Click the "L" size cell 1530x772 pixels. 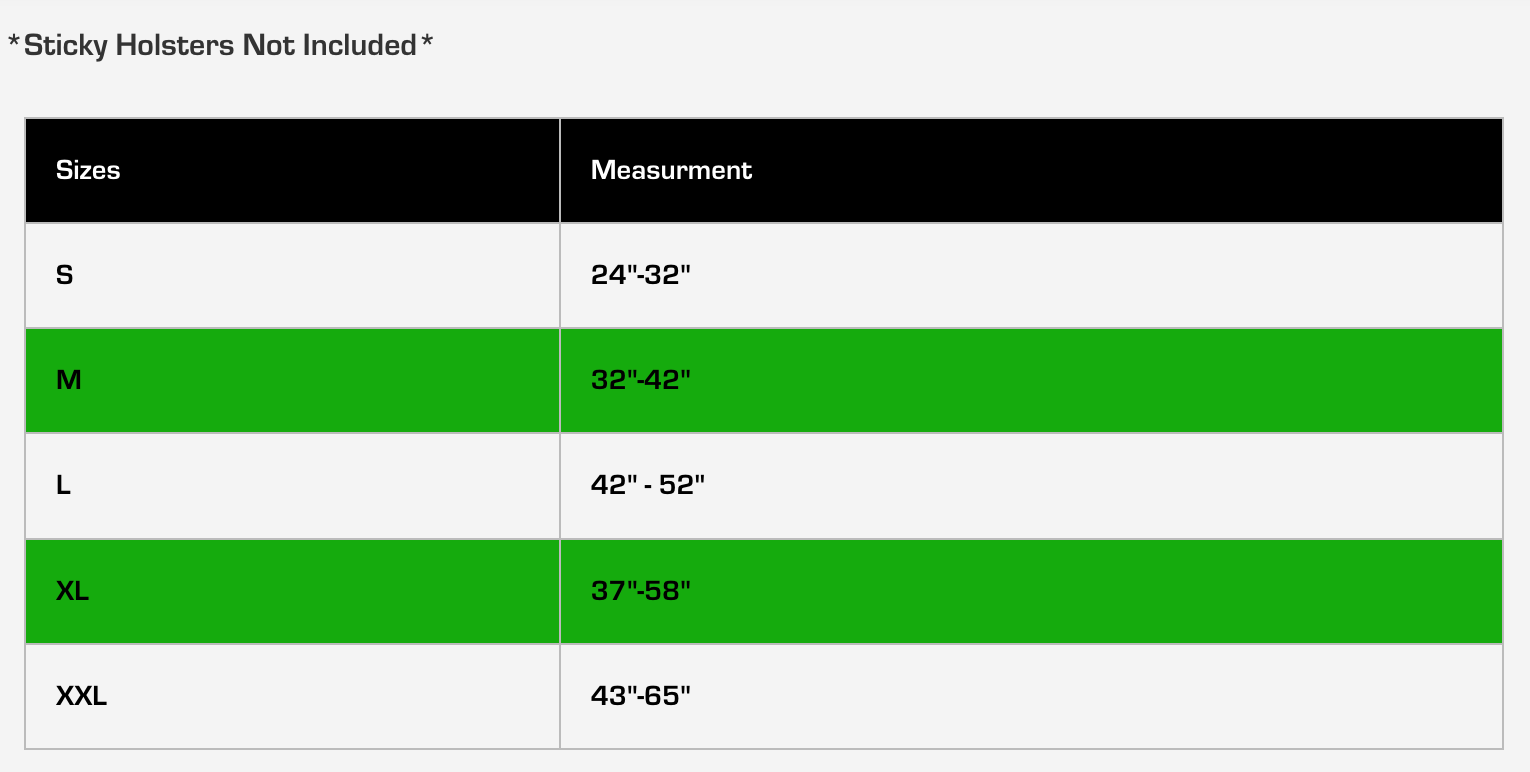click(x=64, y=486)
